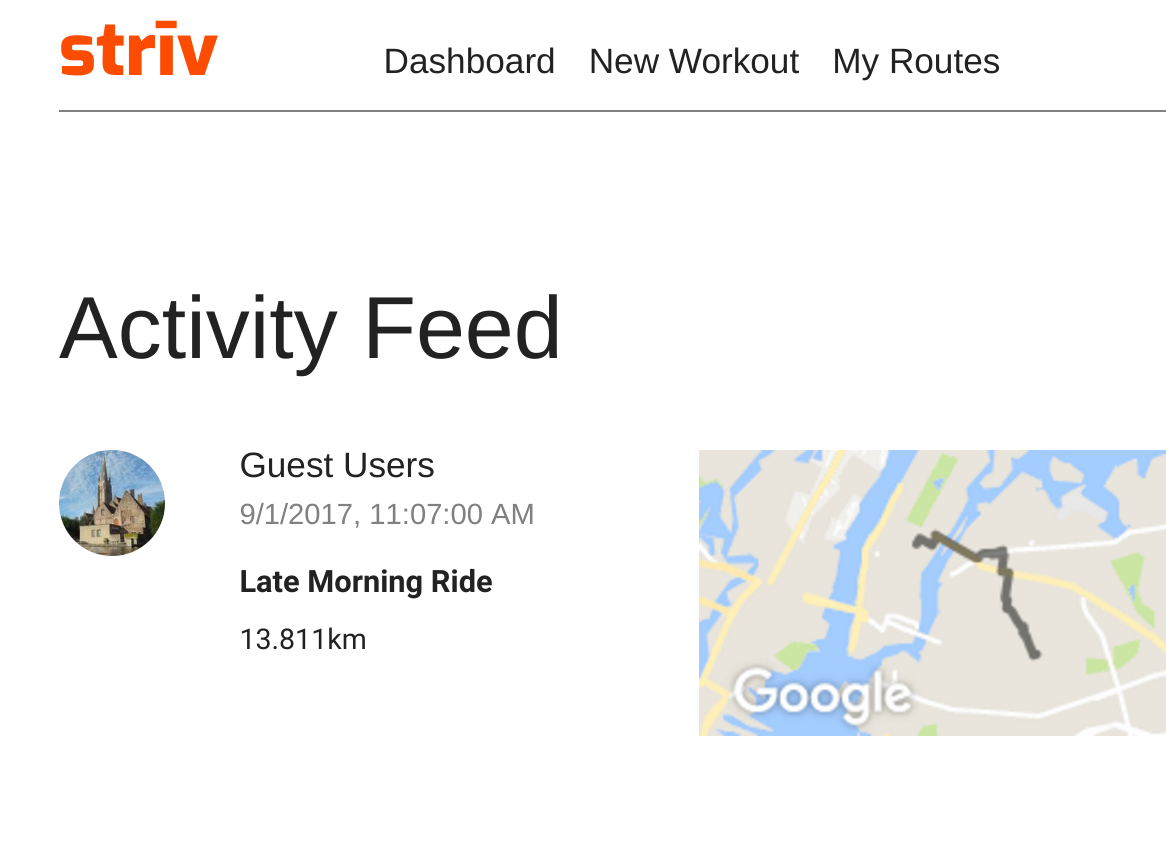The image size is (1166, 846).
Task: Click the Guest Users avatar photo
Action: click(x=112, y=503)
